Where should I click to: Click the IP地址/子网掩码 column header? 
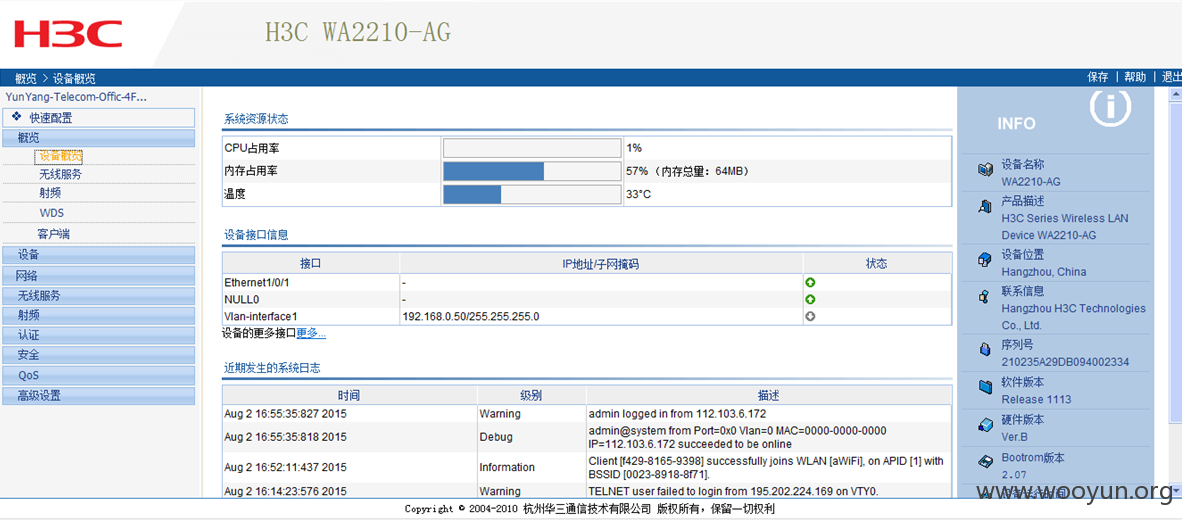click(x=601, y=264)
